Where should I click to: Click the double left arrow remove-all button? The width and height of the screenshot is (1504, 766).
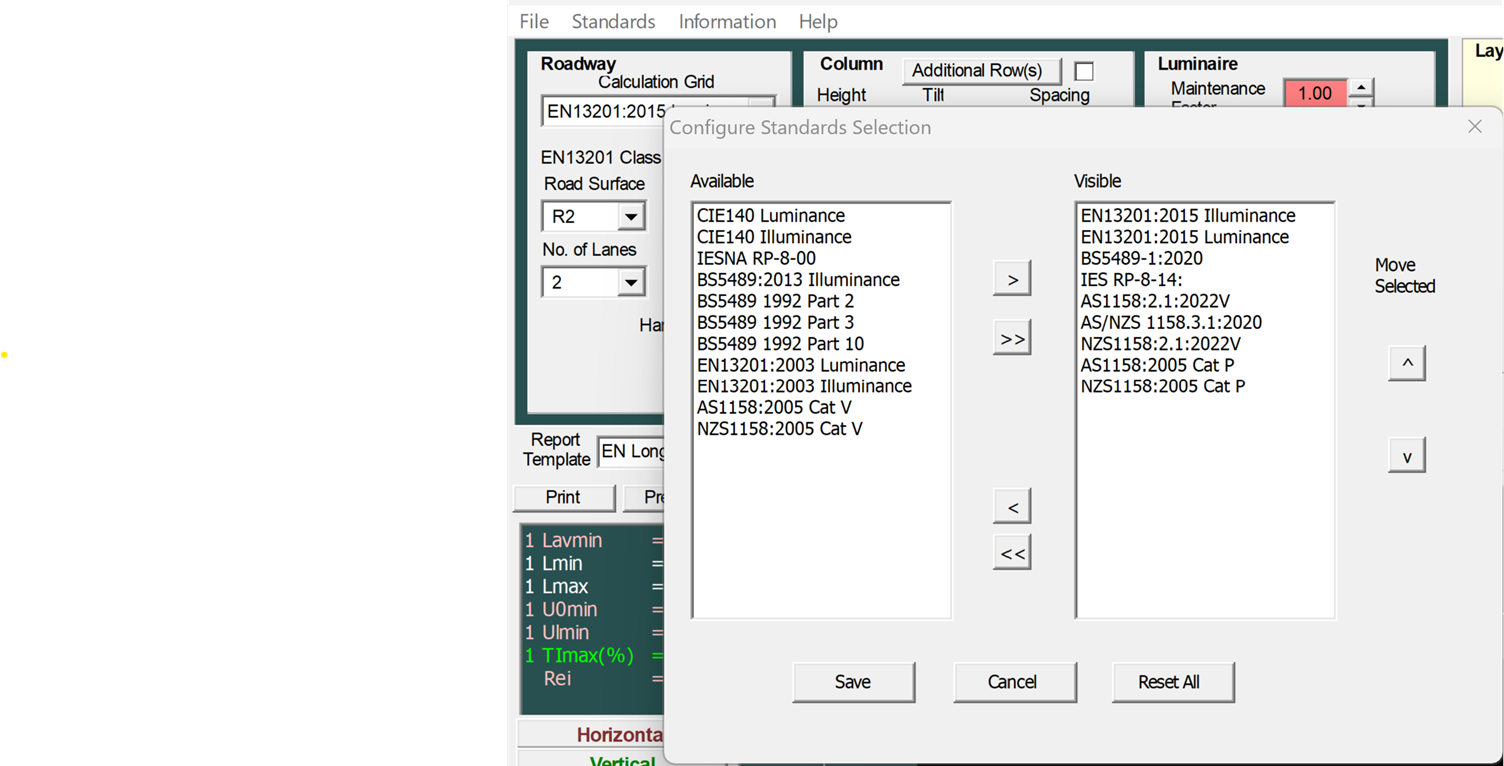[1012, 553]
